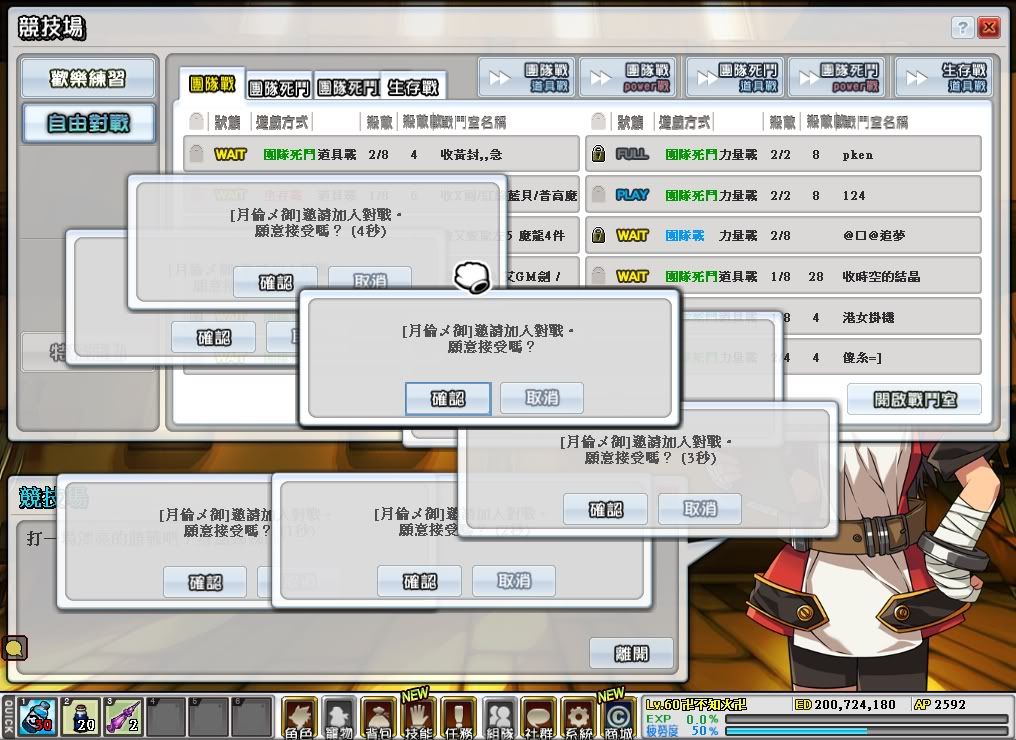This screenshot has height=740, width=1016.
Task: Open the 系統 settings gear icon
Action: (x=579, y=718)
